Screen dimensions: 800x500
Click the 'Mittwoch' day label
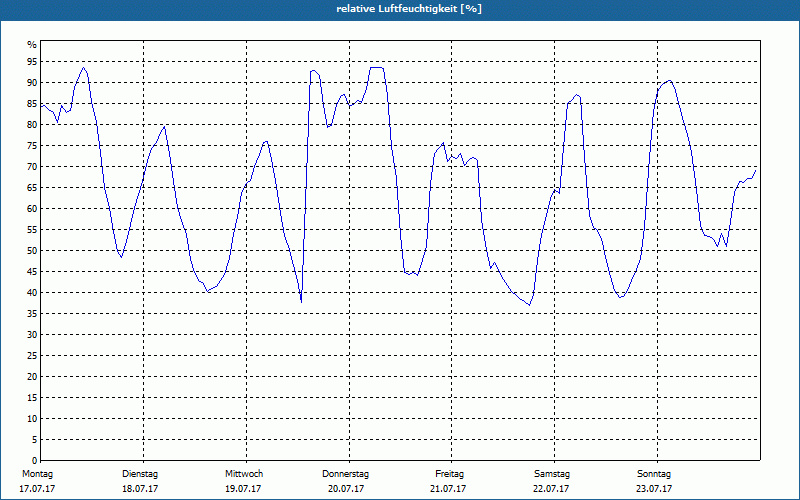(244, 474)
